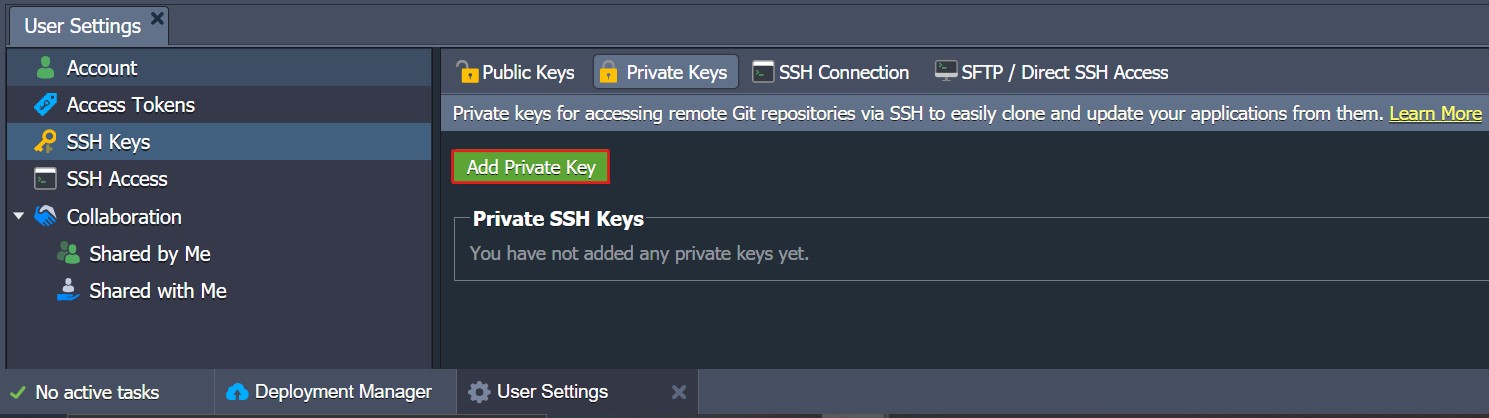Screen dimensions: 1489x418
Task: Select the Private Keys tab
Action: point(665,72)
